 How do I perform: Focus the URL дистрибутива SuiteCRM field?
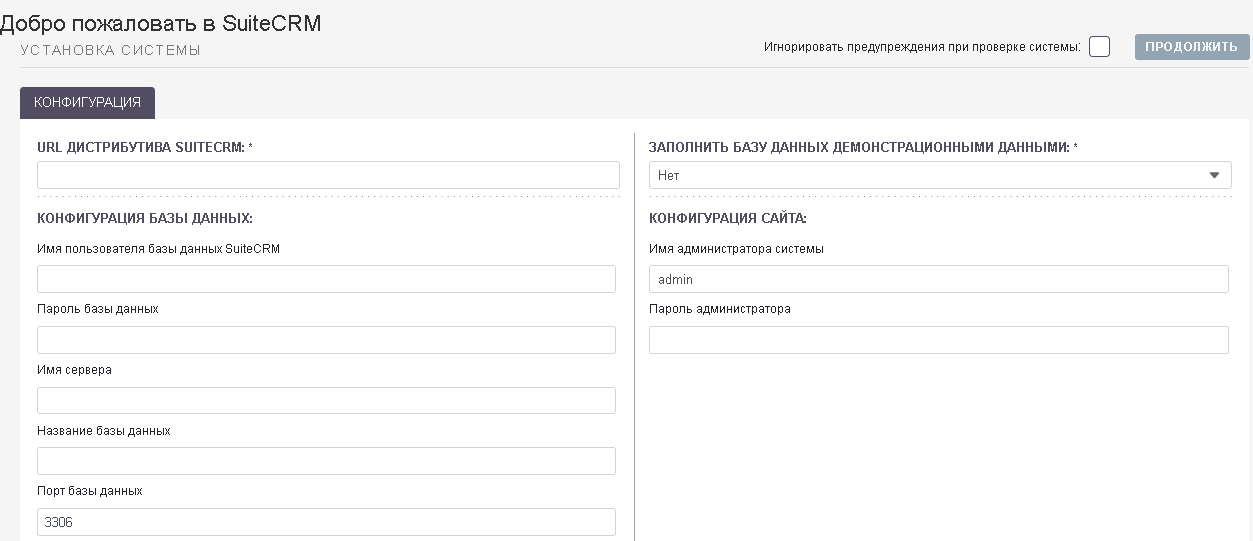coord(328,175)
